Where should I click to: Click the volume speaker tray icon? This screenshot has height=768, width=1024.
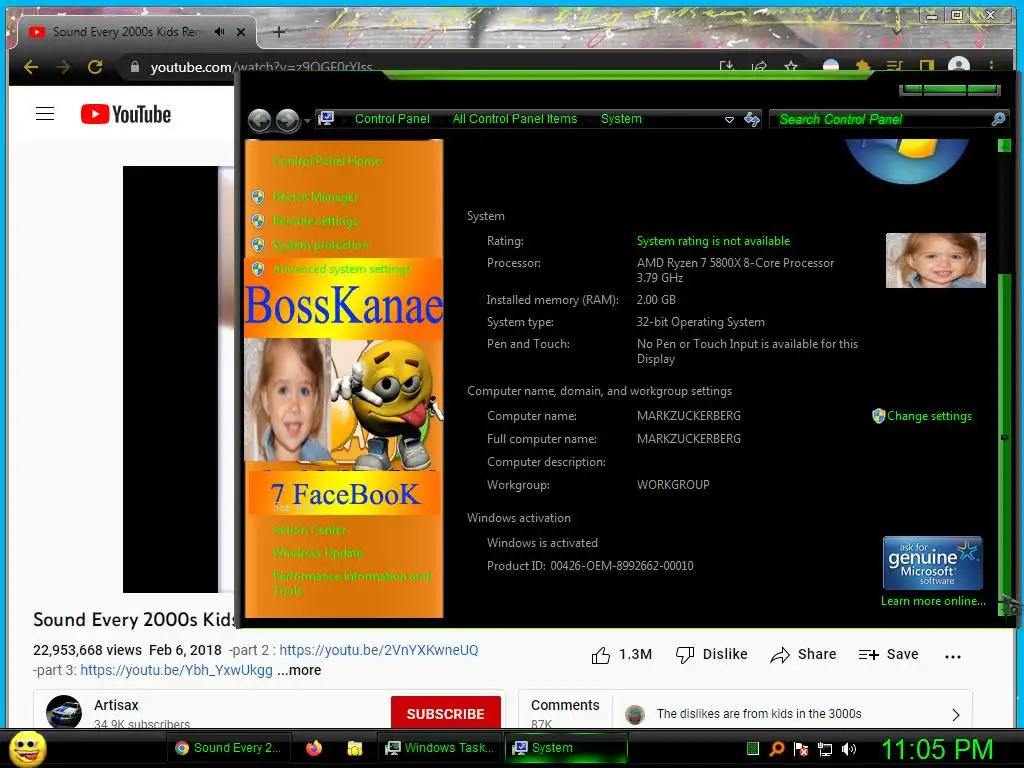click(x=849, y=749)
